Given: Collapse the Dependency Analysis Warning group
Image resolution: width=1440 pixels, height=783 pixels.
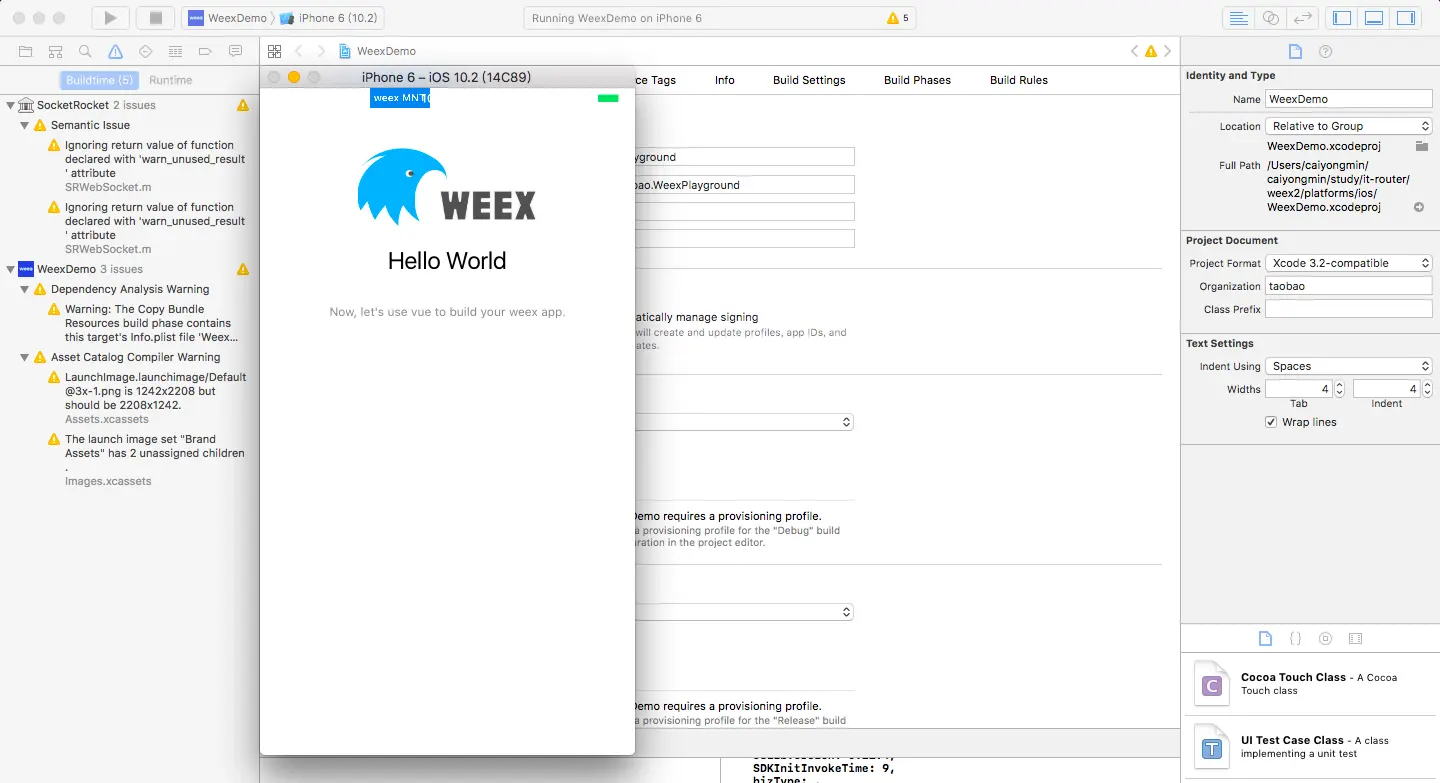Looking at the screenshot, I should [x=25, y=289].
